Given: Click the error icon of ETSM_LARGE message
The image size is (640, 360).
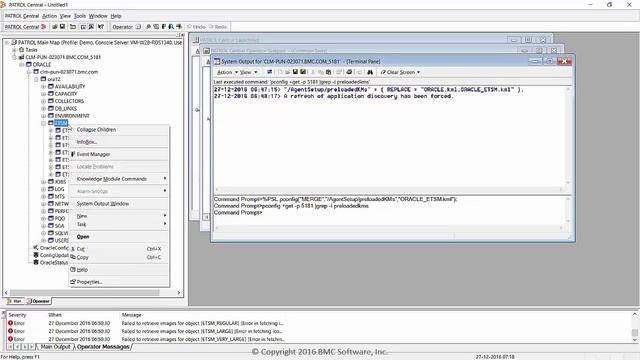Looking at the screenshot, I should point(11,331).
